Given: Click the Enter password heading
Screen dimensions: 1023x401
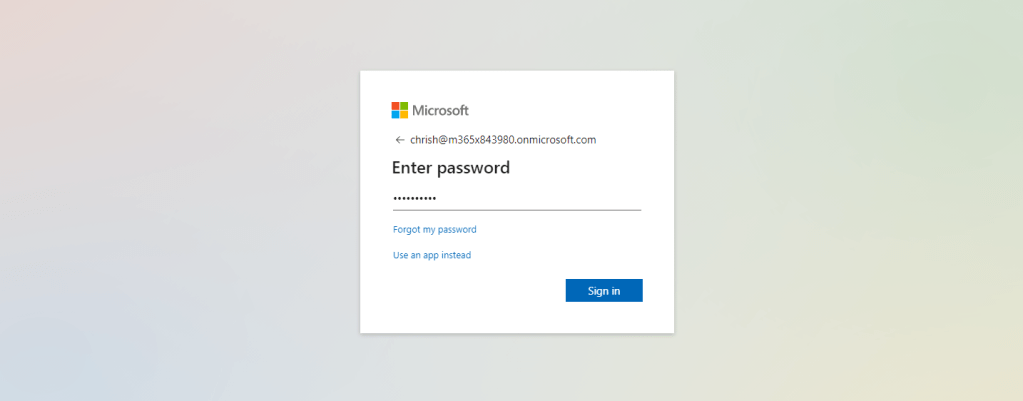Looking at the screenshot, I should click(x=451, y=168).
